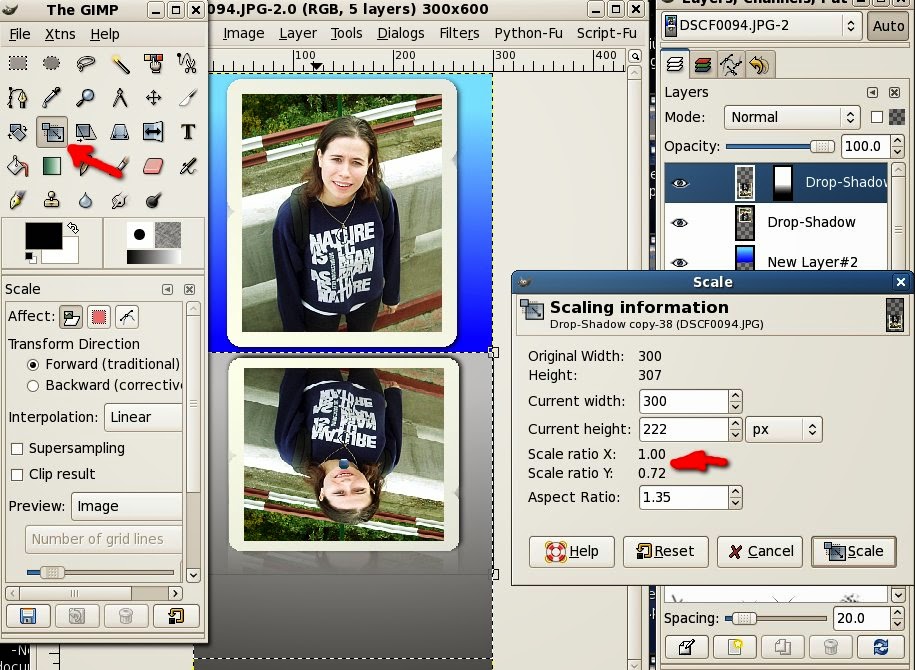Toggle the Auto button in Layers dock
The width and height of the screenshot is (915, 670).
point(888,26)
